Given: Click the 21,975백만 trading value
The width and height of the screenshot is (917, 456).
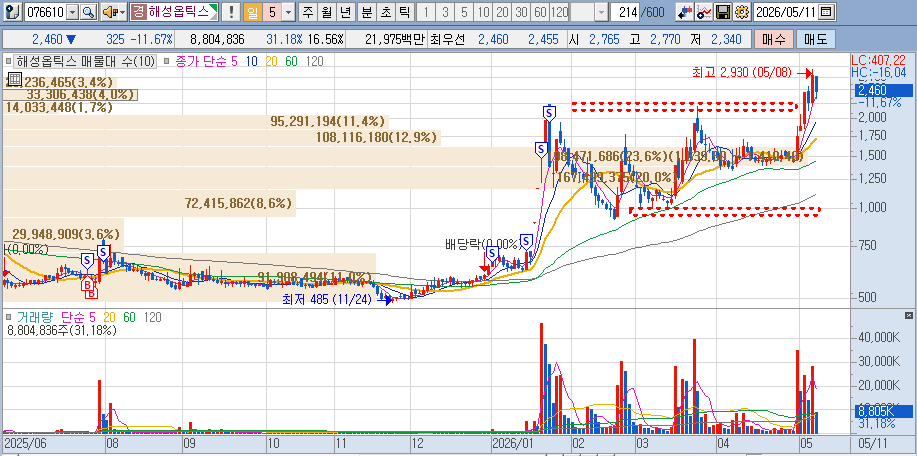Looking at the screenshot, I should point(394,39).
